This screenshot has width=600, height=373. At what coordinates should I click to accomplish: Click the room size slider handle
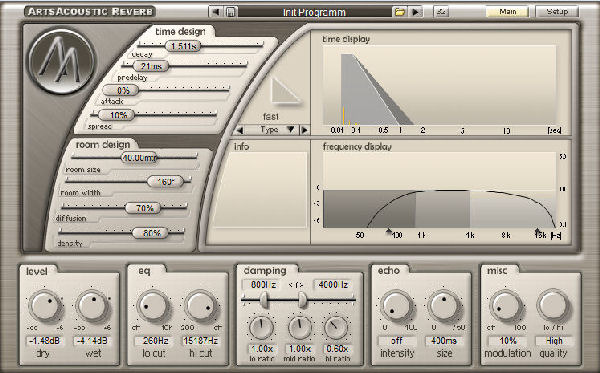pyautogui.click(x=139, y=158)
